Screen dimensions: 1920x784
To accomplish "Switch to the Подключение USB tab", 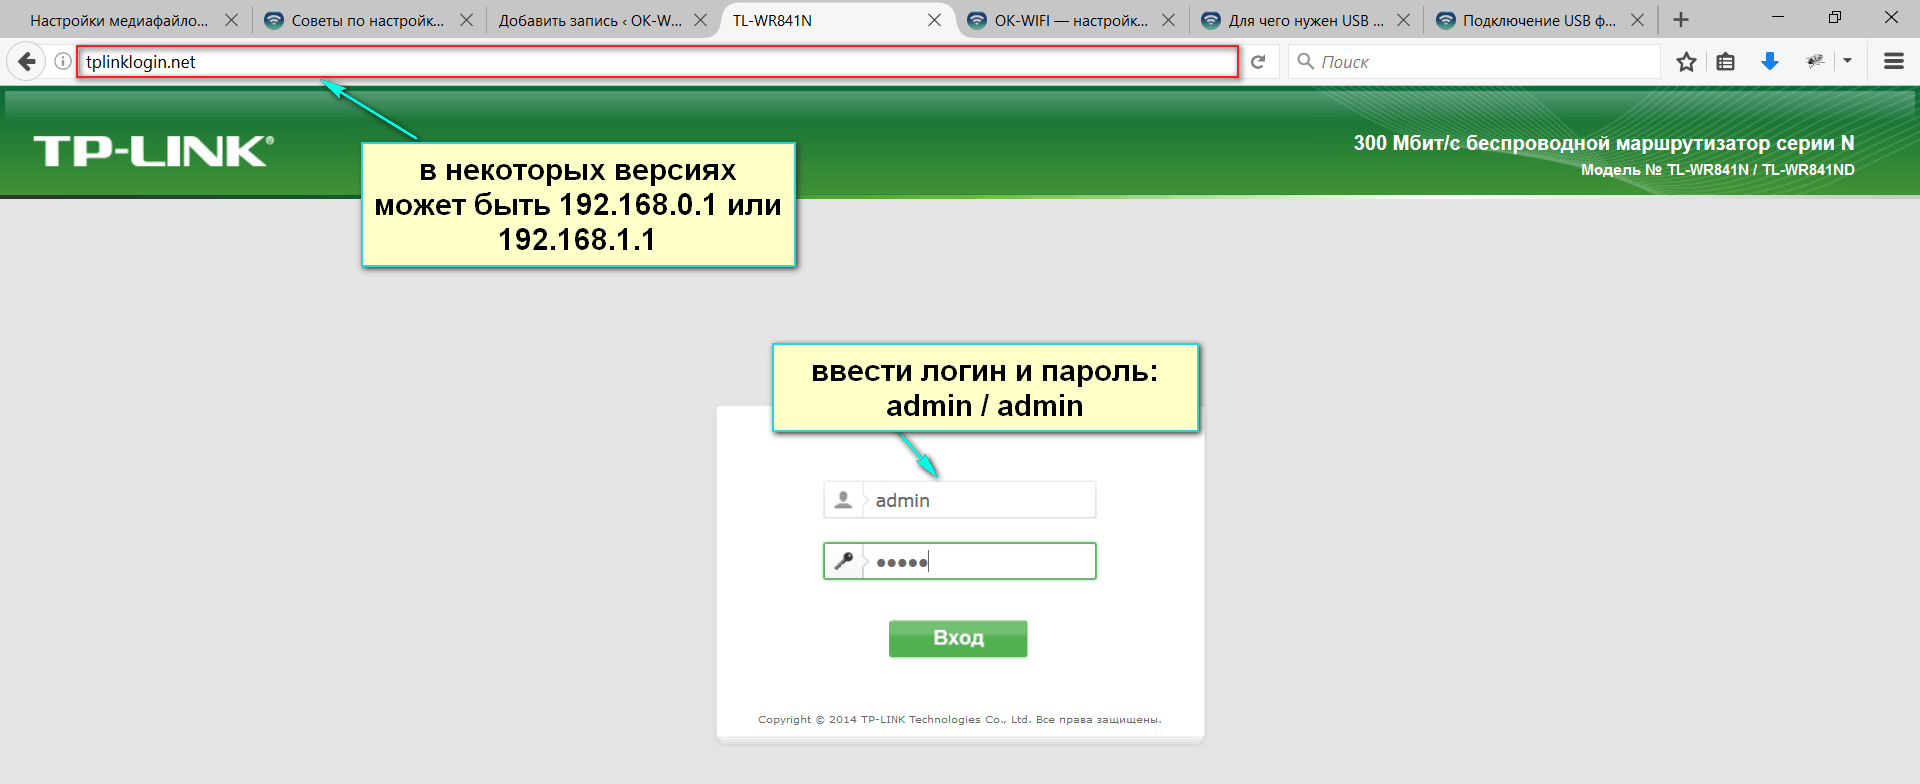I will [x=1539, y=20].
